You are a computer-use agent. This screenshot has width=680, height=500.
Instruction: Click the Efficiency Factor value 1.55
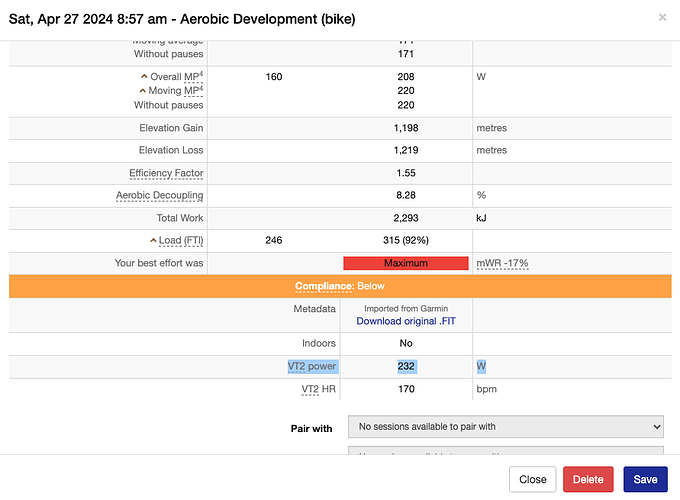(406, 173)
